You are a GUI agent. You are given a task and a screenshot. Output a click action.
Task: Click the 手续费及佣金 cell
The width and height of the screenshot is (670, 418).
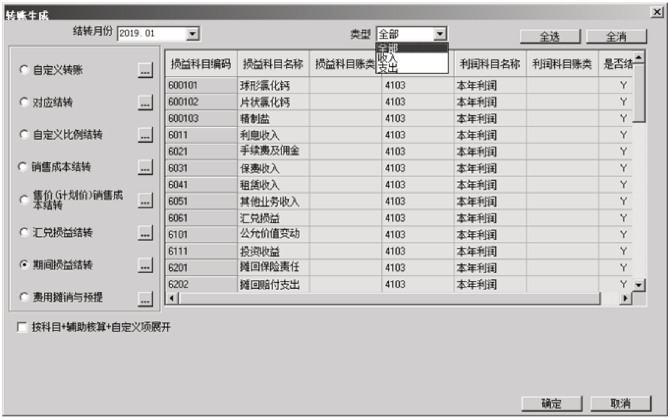tap(273, 151)
